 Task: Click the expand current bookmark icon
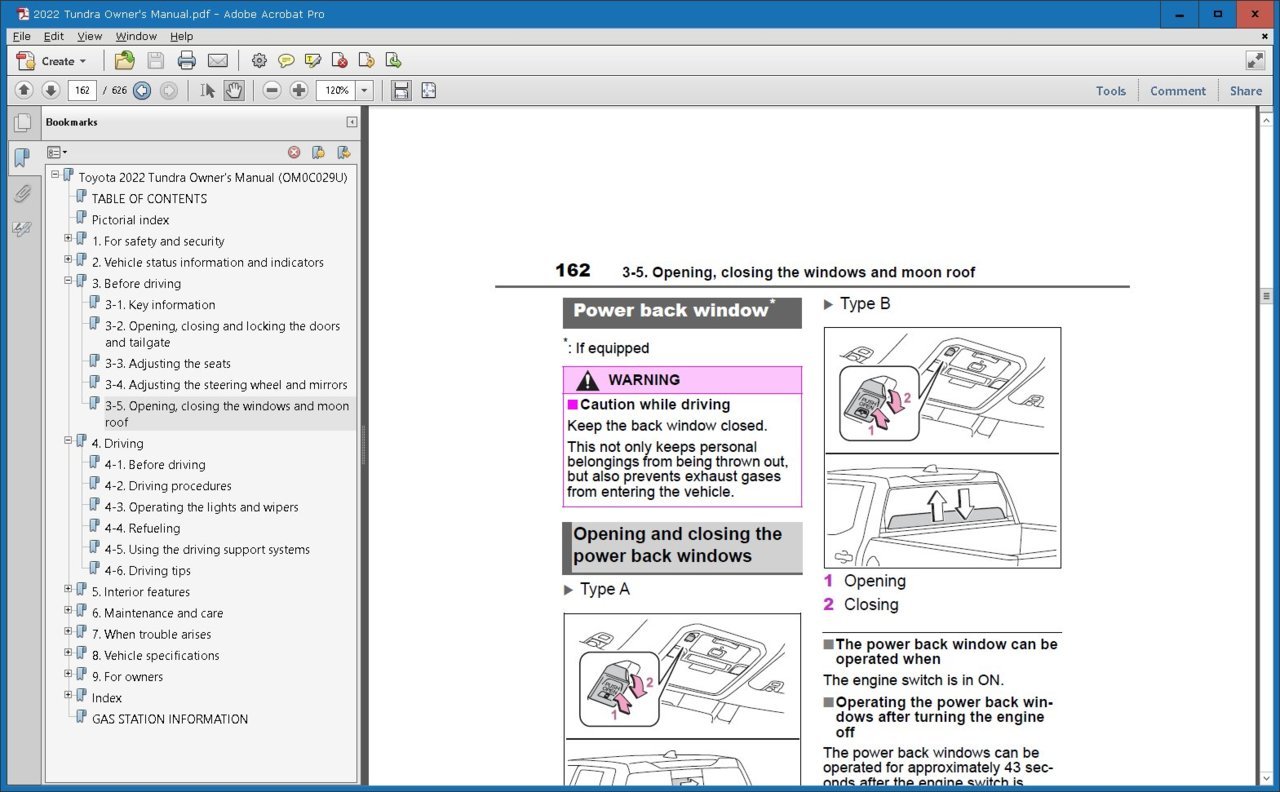(x=343, y=152)
